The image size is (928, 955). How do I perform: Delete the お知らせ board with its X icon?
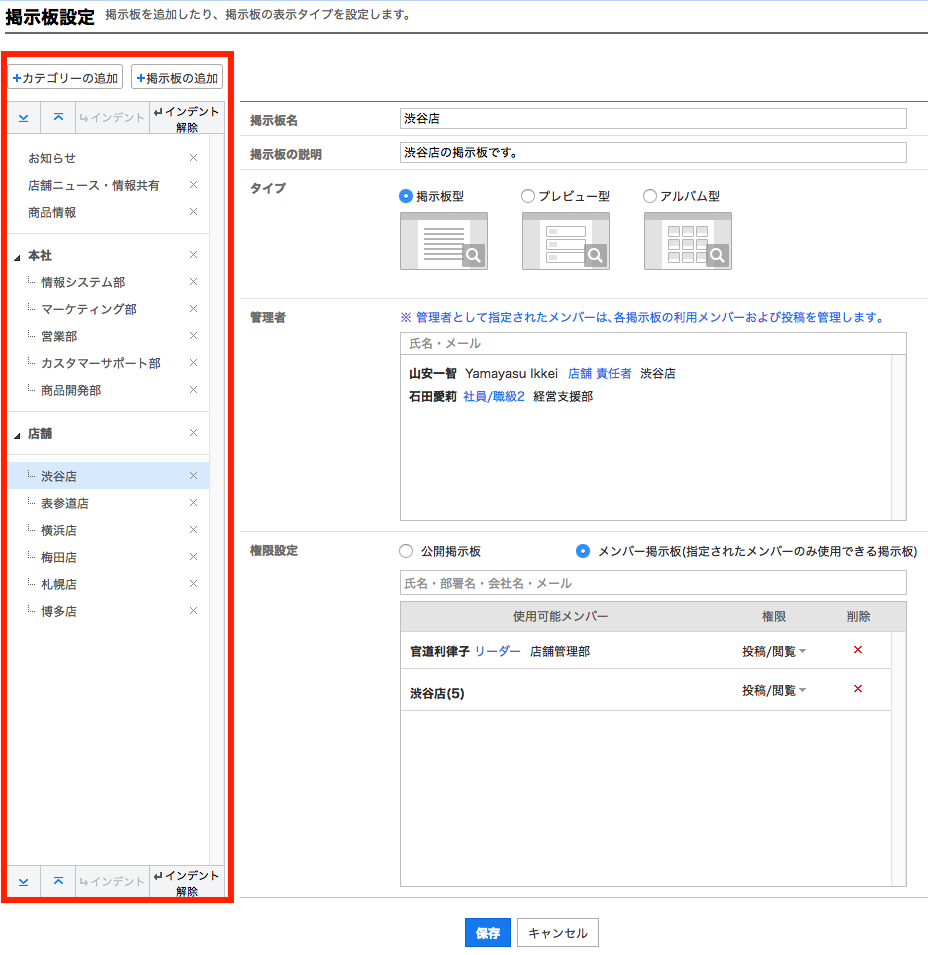(x=193, y=158)
